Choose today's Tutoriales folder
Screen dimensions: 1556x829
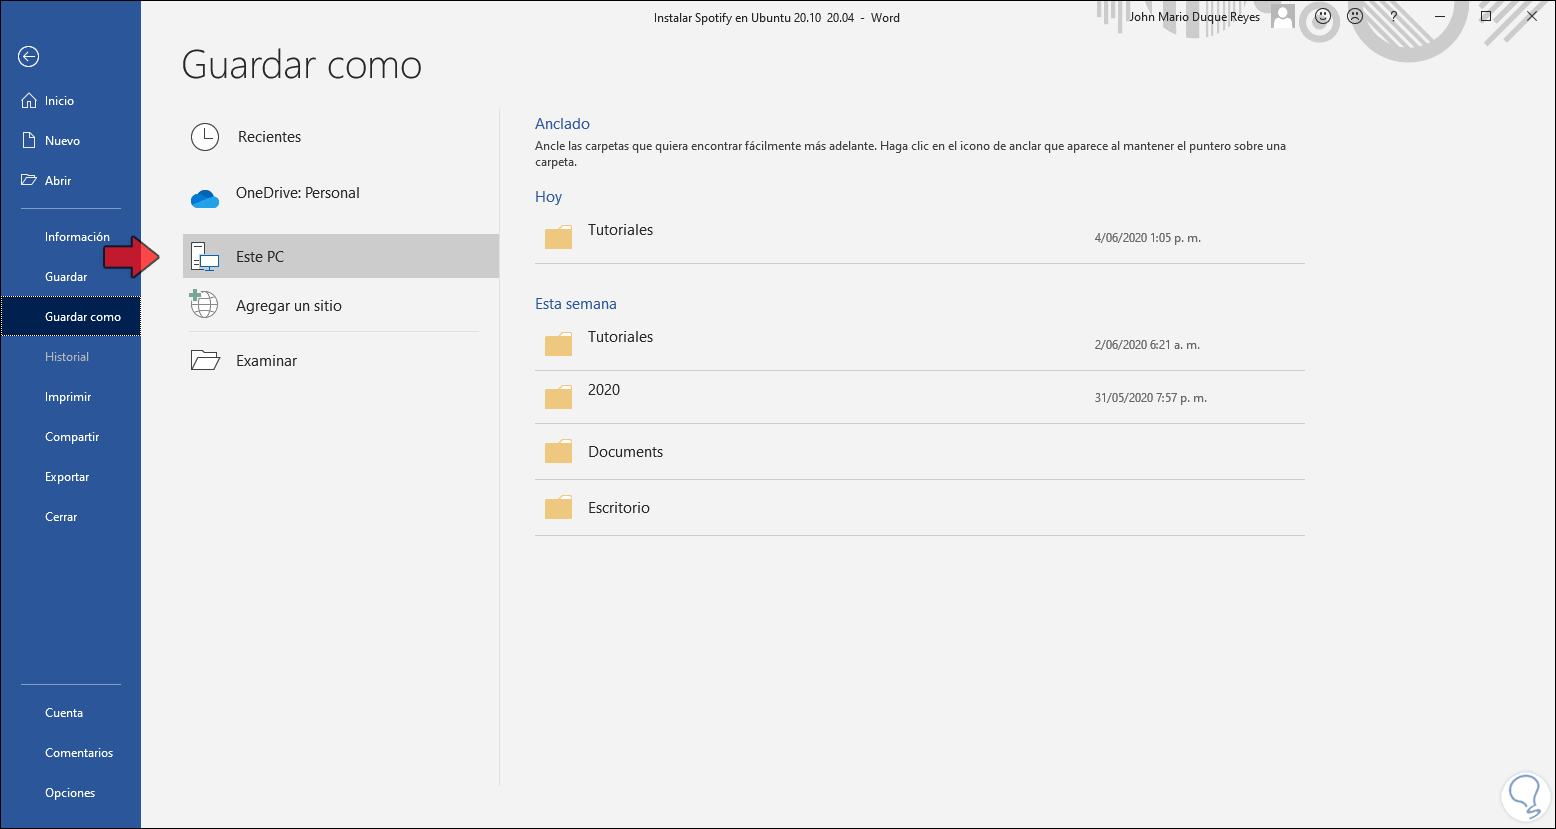(620, 231)
